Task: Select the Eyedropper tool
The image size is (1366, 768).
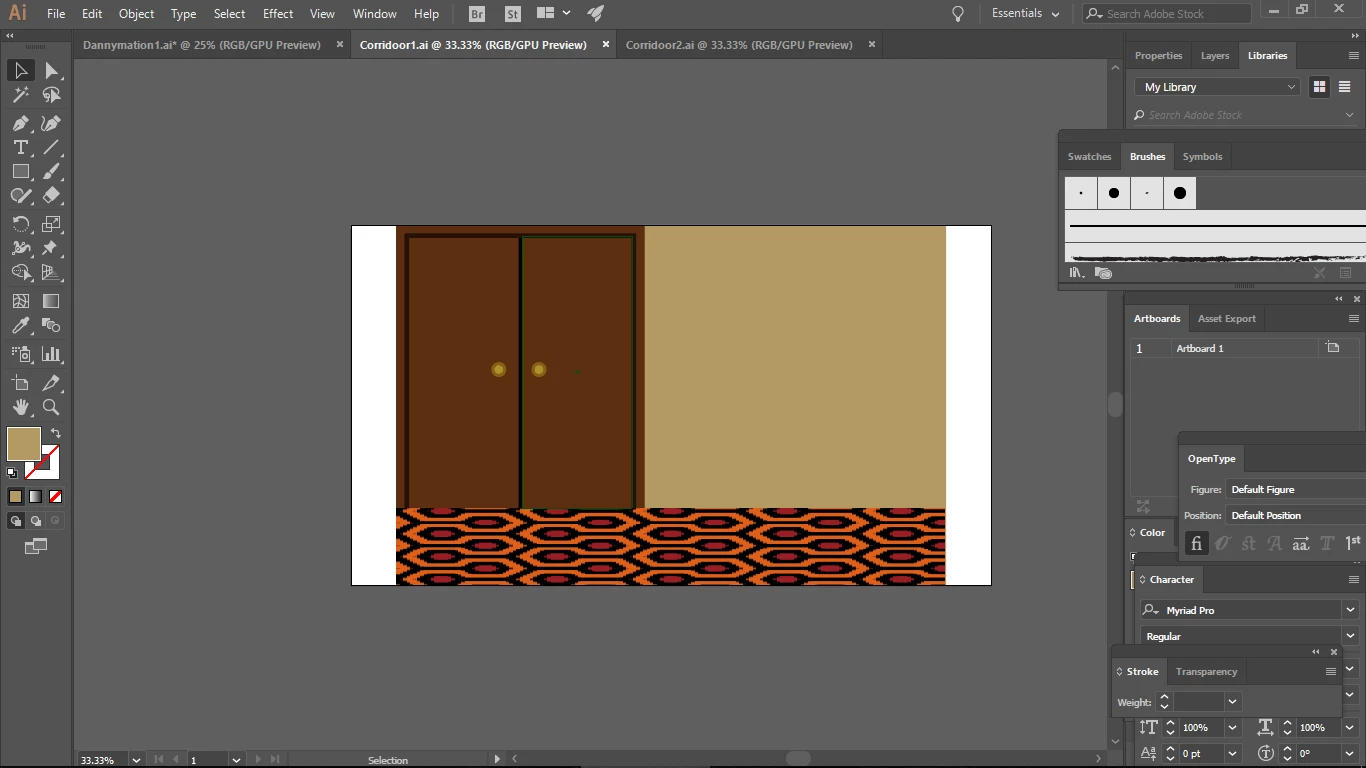Action: pyautogui.click(x=20, y=326)
